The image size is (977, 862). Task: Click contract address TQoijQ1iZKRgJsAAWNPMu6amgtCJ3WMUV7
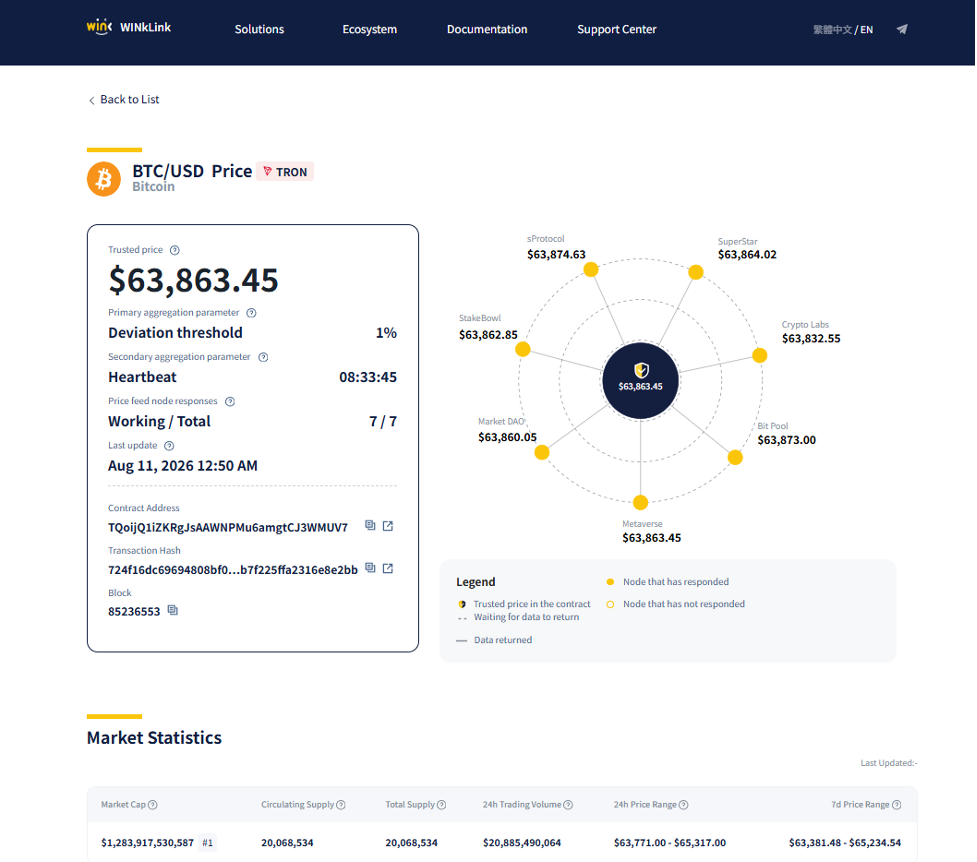[x=227, y=527]
